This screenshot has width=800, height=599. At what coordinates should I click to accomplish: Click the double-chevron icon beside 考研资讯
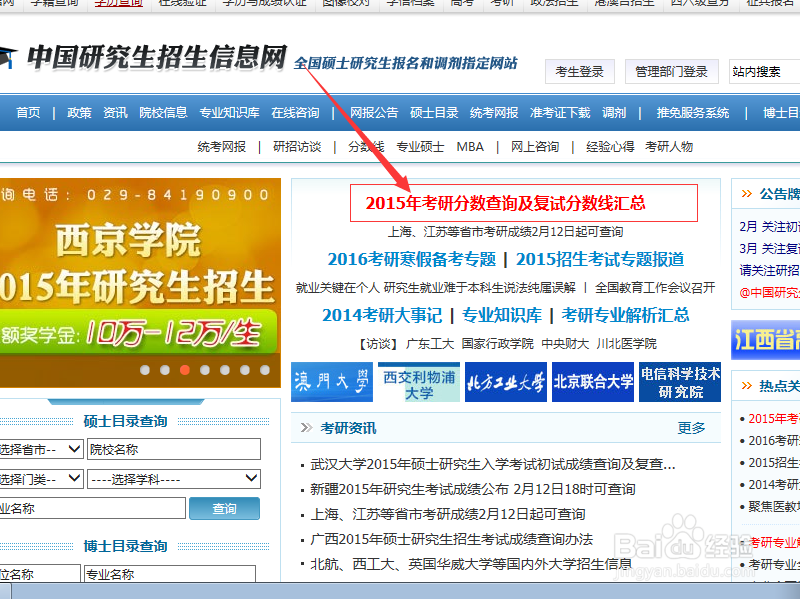click(306, 428)
